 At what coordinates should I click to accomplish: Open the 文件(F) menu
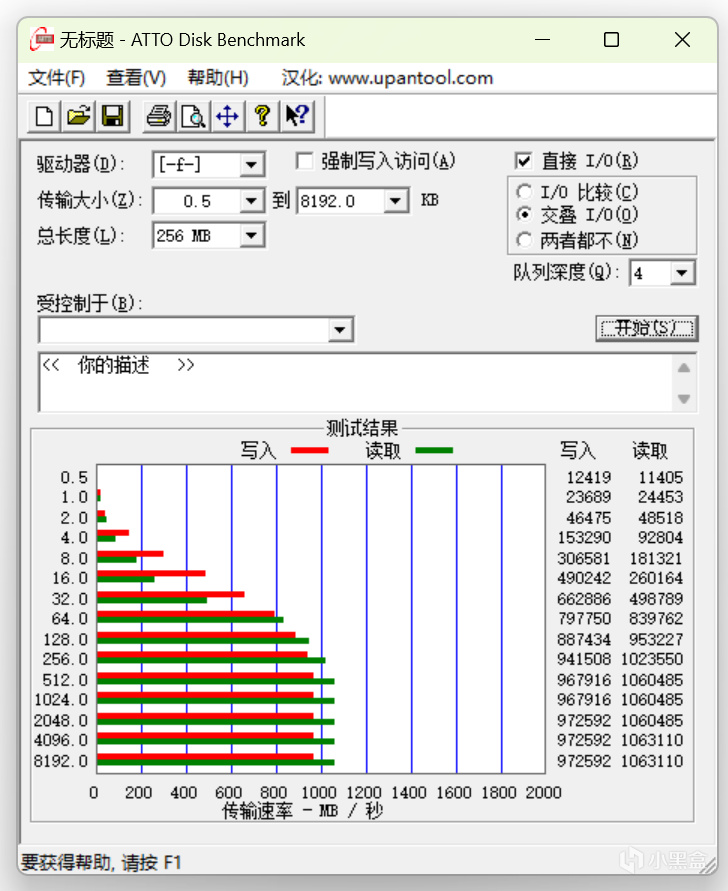pos(56,77)
